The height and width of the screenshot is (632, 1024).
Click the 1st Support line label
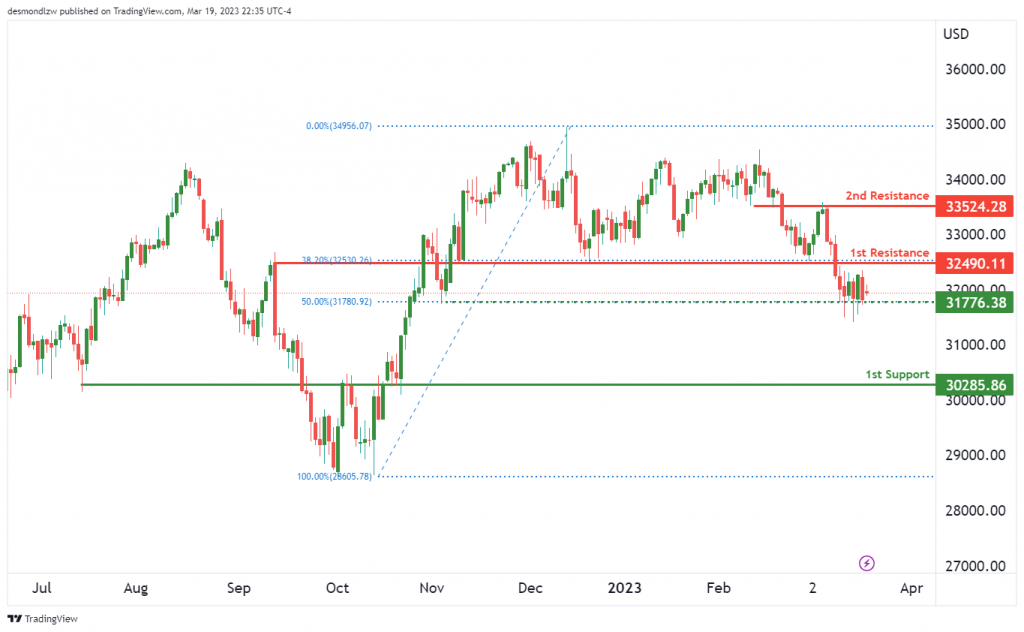(x=897, y=374)
